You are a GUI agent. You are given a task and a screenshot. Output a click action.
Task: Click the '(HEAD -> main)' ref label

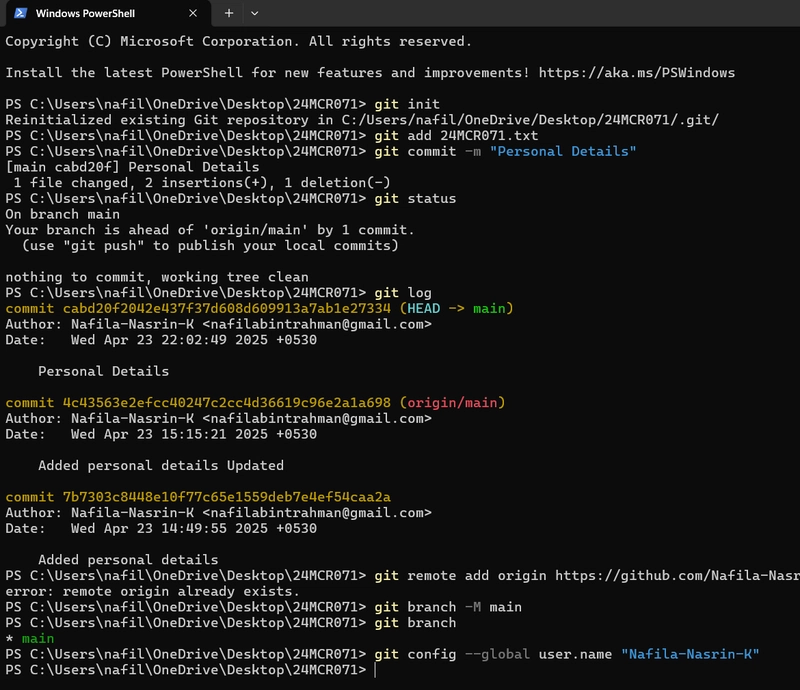click(x=456, y=309)
